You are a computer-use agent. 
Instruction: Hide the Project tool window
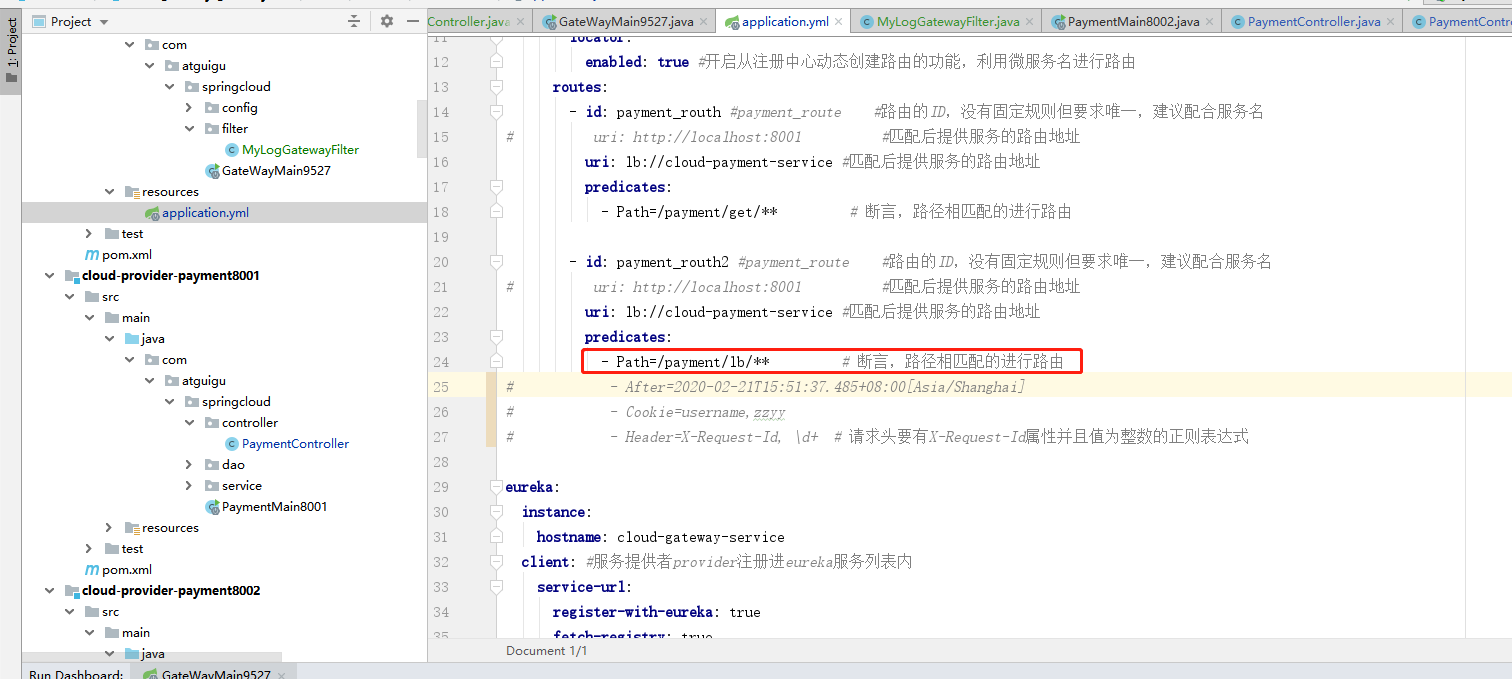[412, 21]
